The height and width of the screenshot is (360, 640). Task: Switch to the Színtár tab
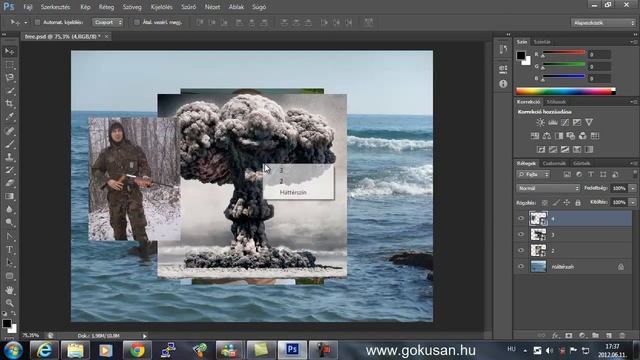(542, 42)
